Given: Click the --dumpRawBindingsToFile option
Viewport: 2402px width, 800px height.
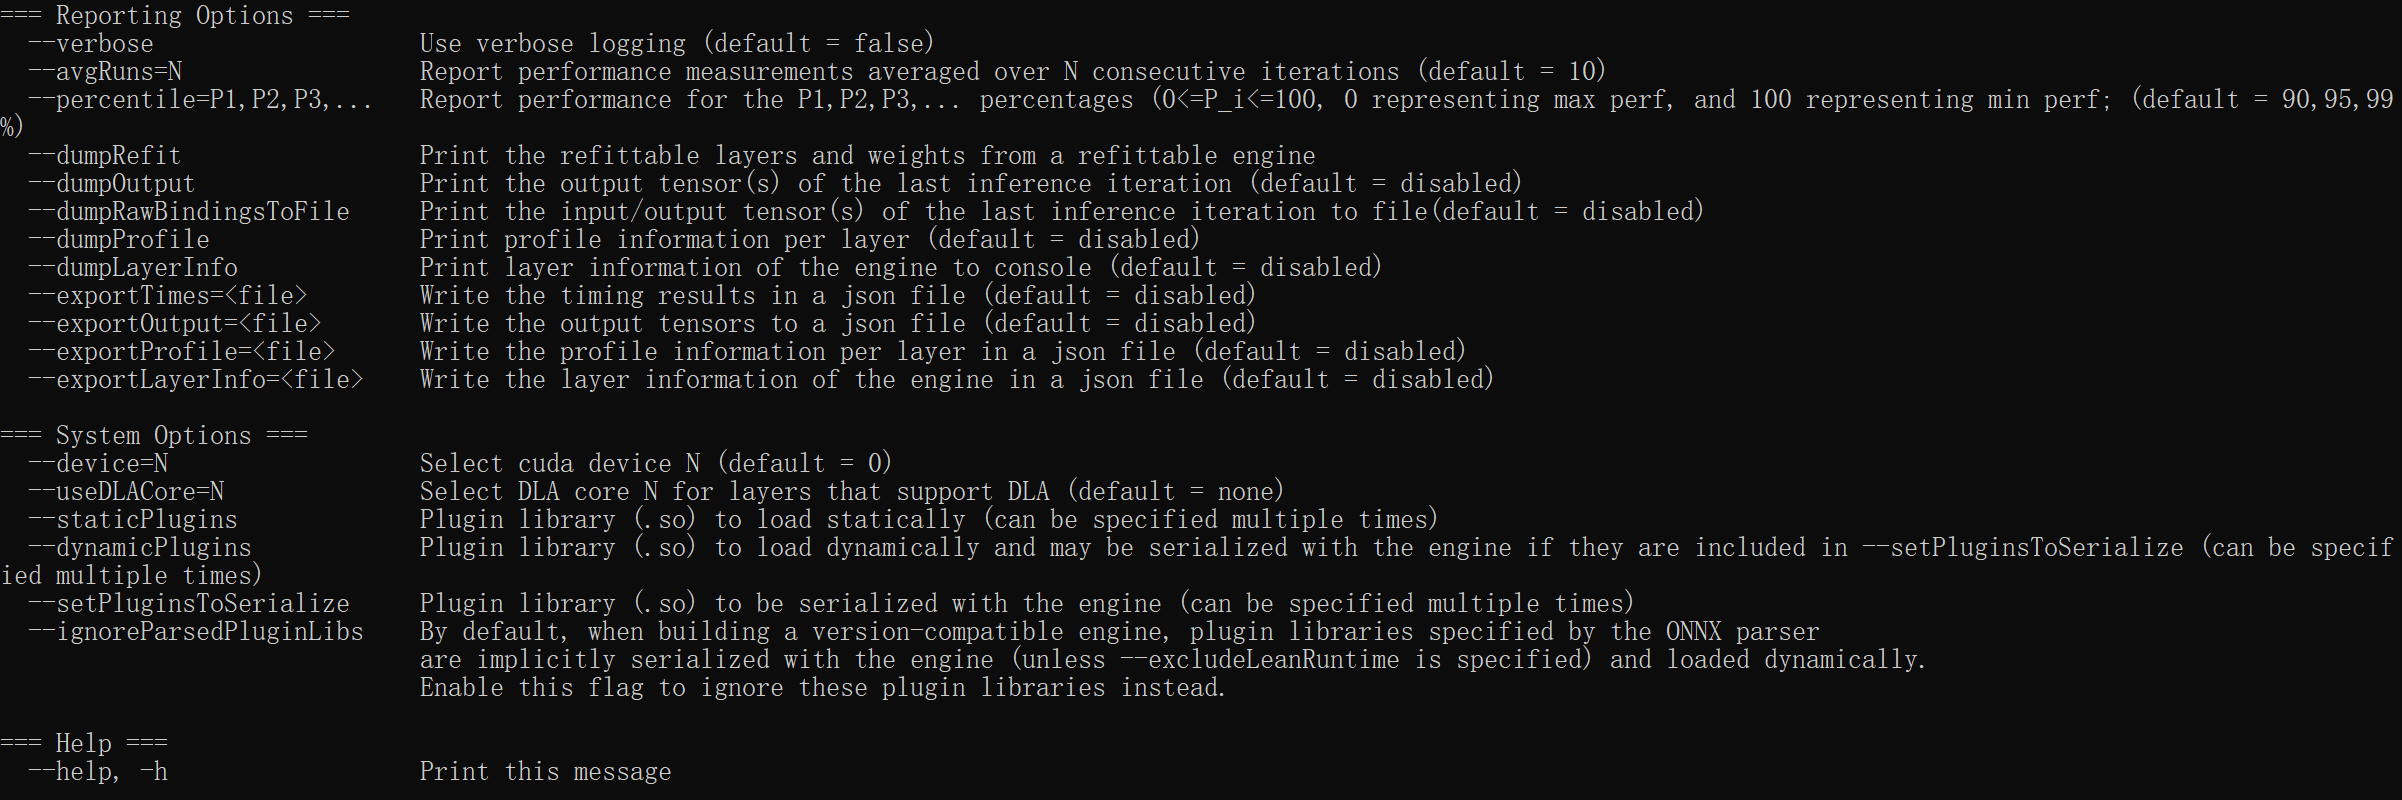Looking at the screenshot, I should click(189, 212).
